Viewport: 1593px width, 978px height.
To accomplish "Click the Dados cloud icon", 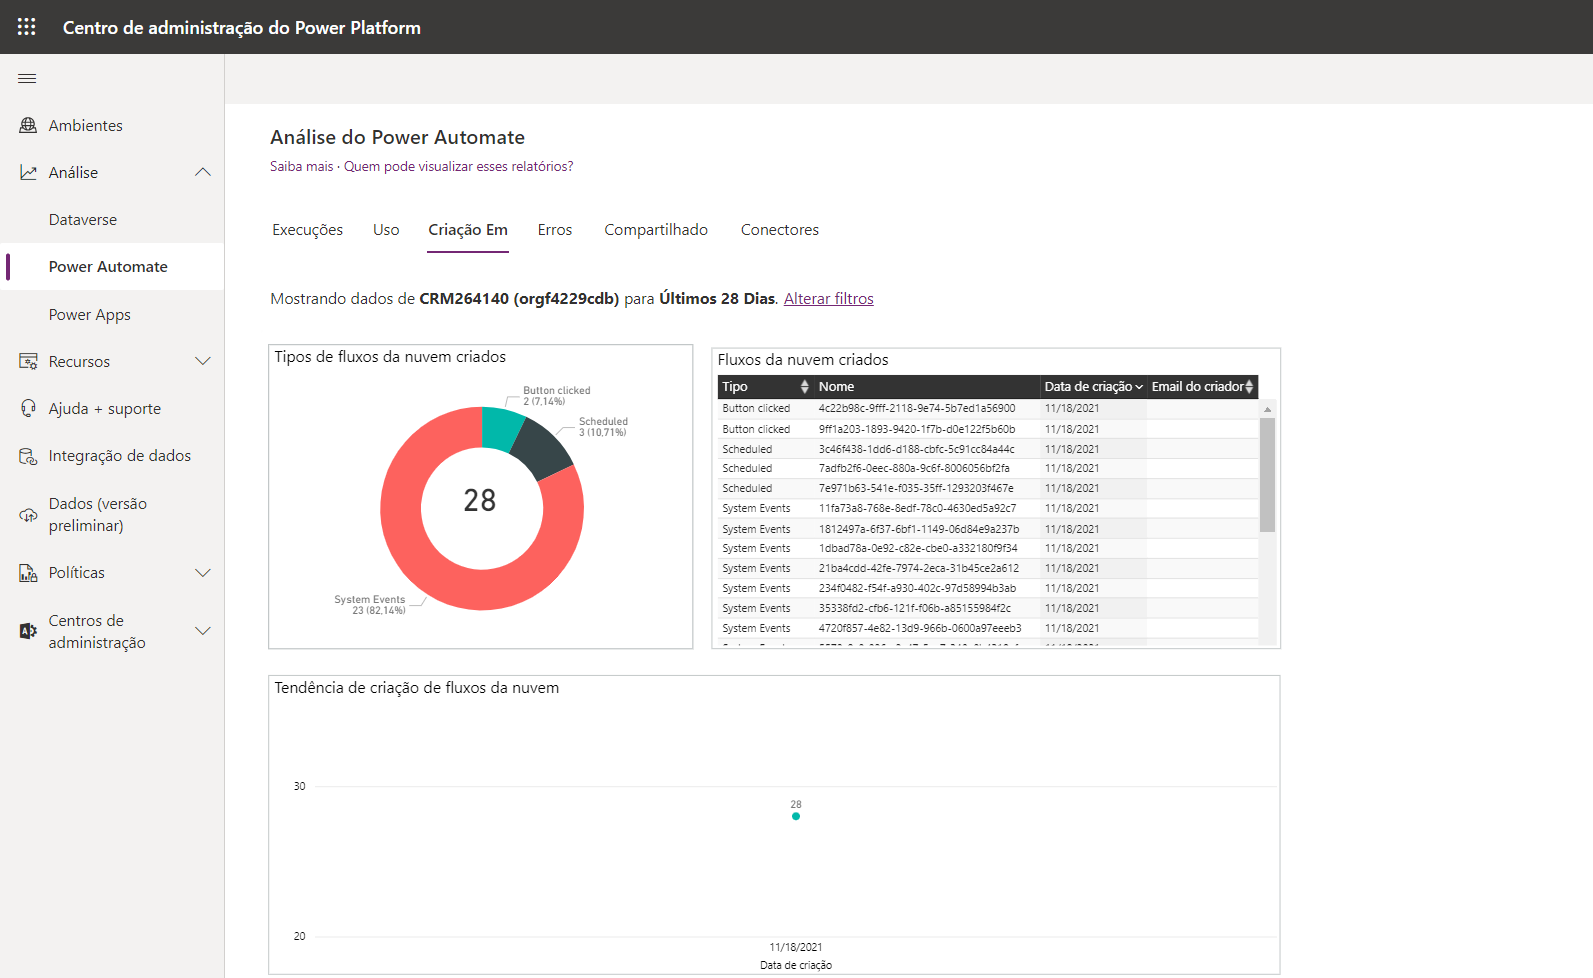I will (x=28, y=515).
